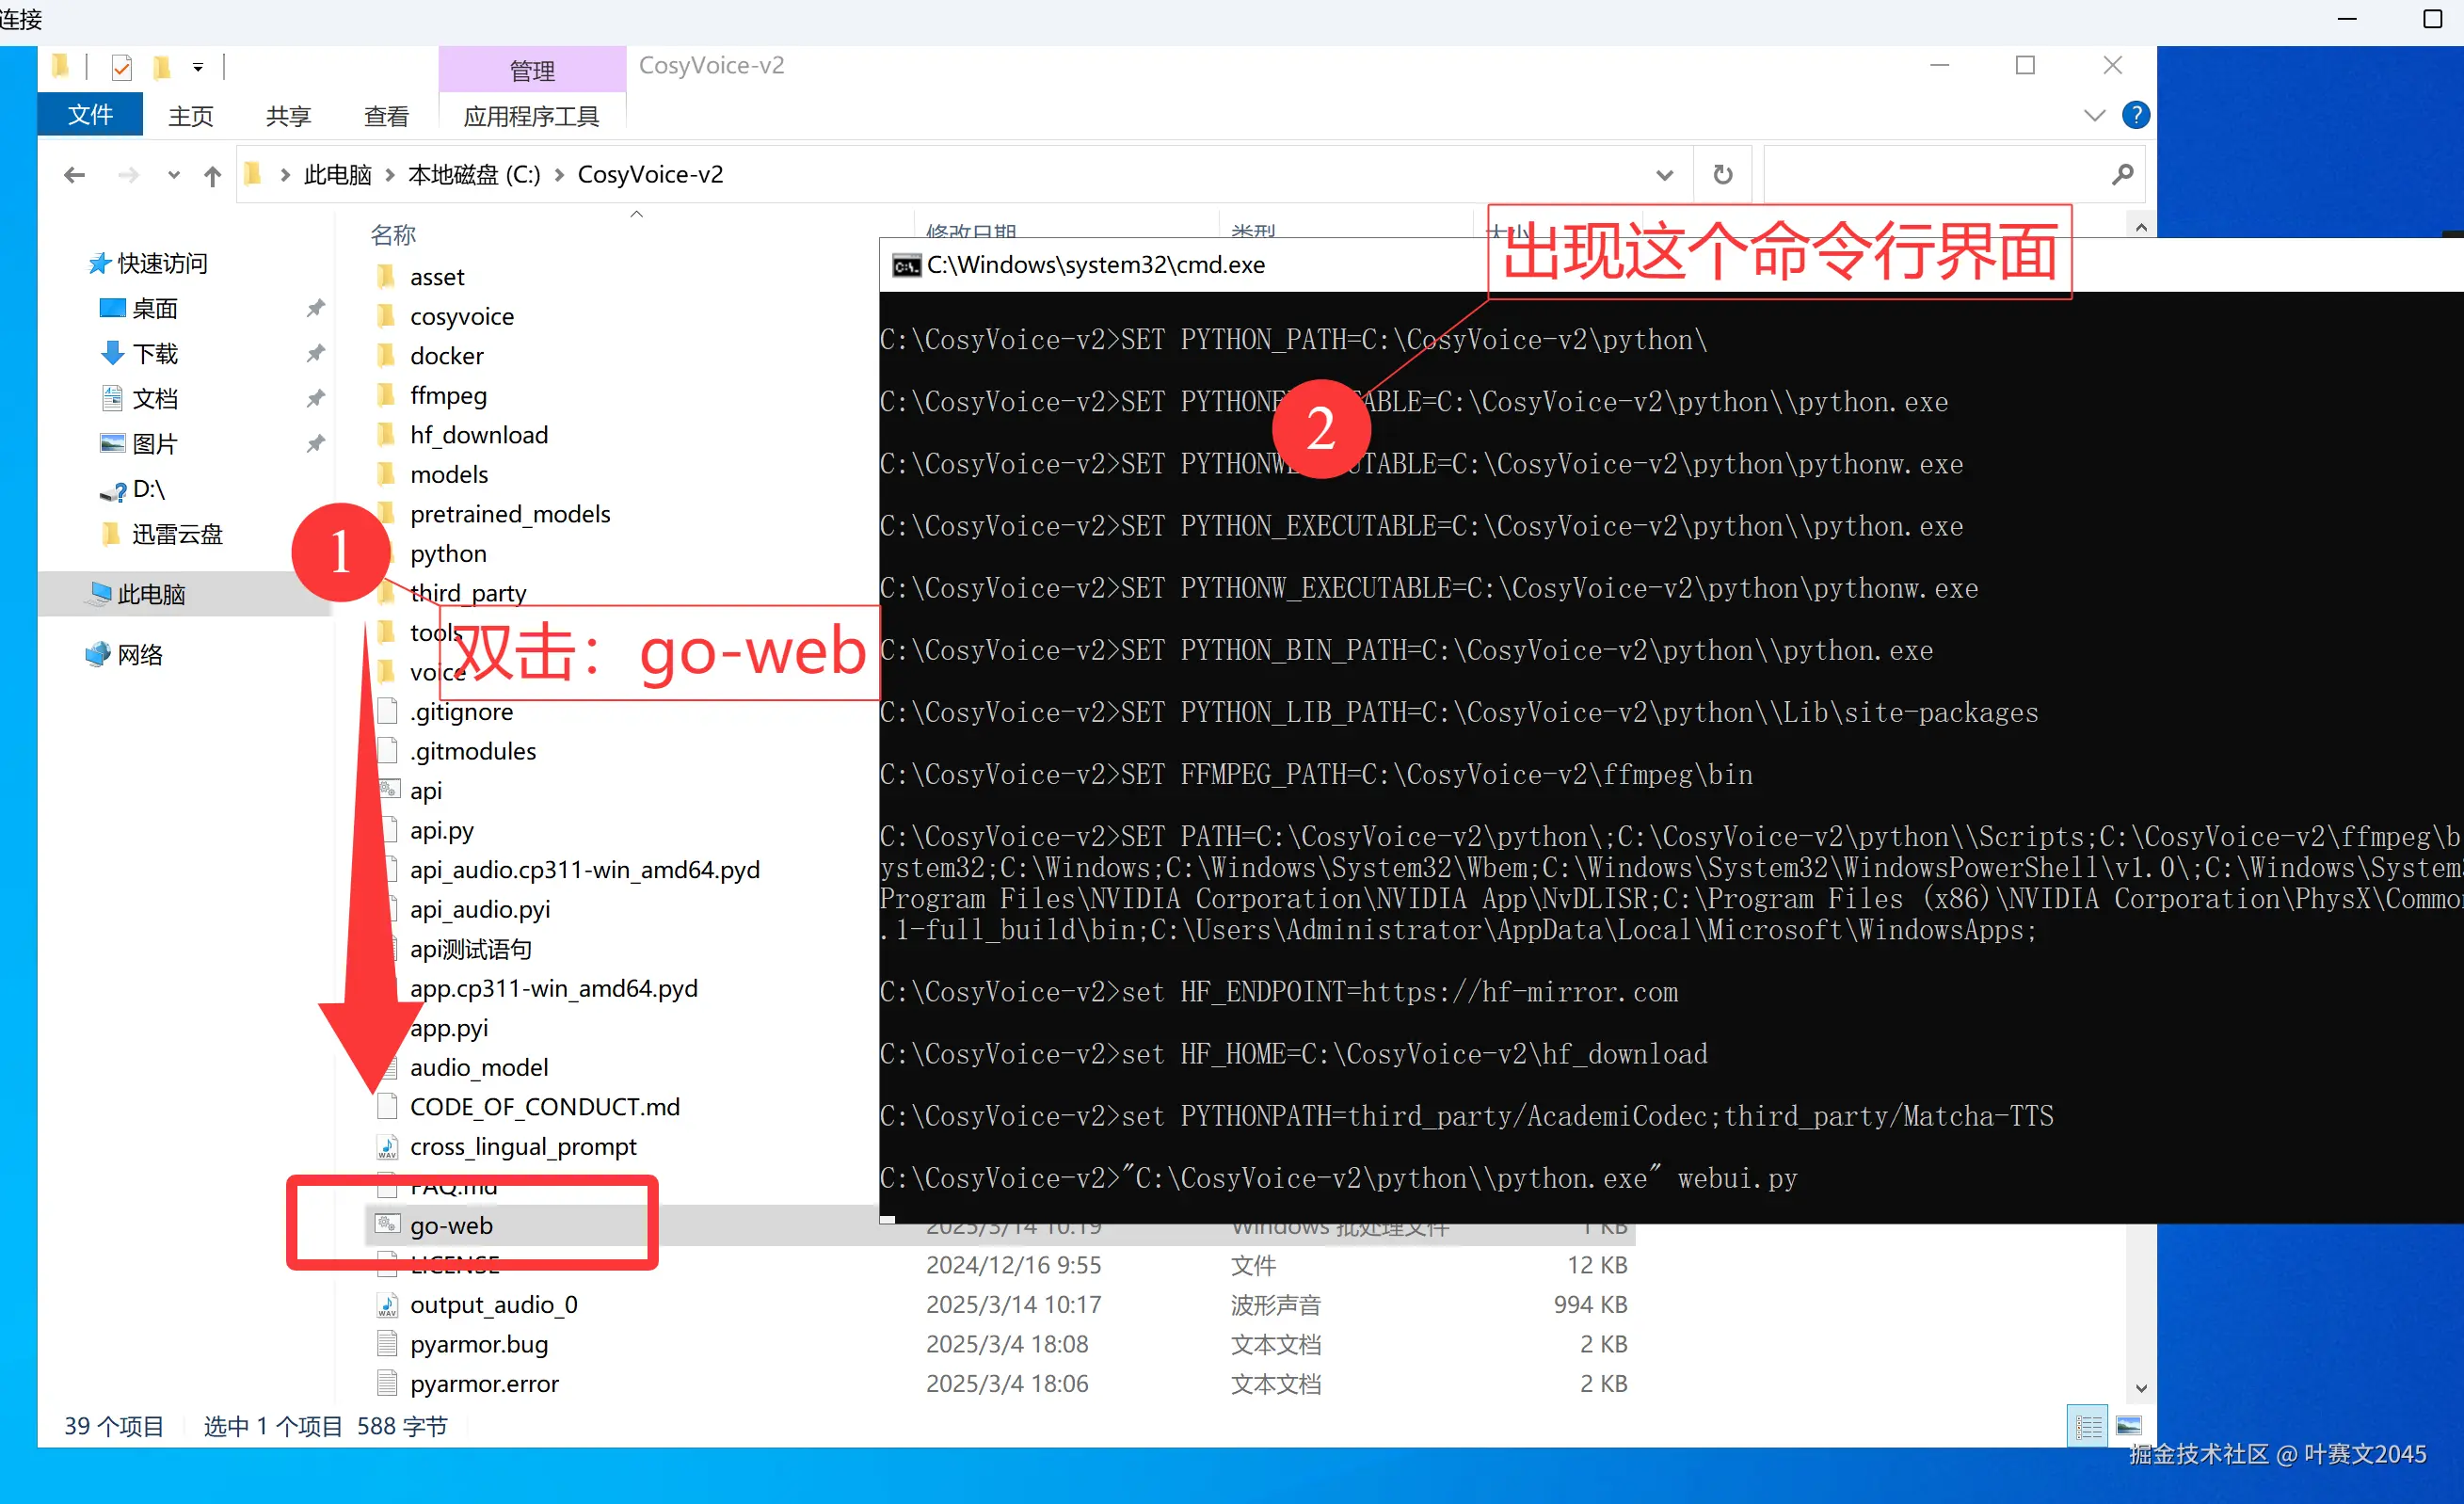Click the pin icon beside 桌面

[315, 308]
